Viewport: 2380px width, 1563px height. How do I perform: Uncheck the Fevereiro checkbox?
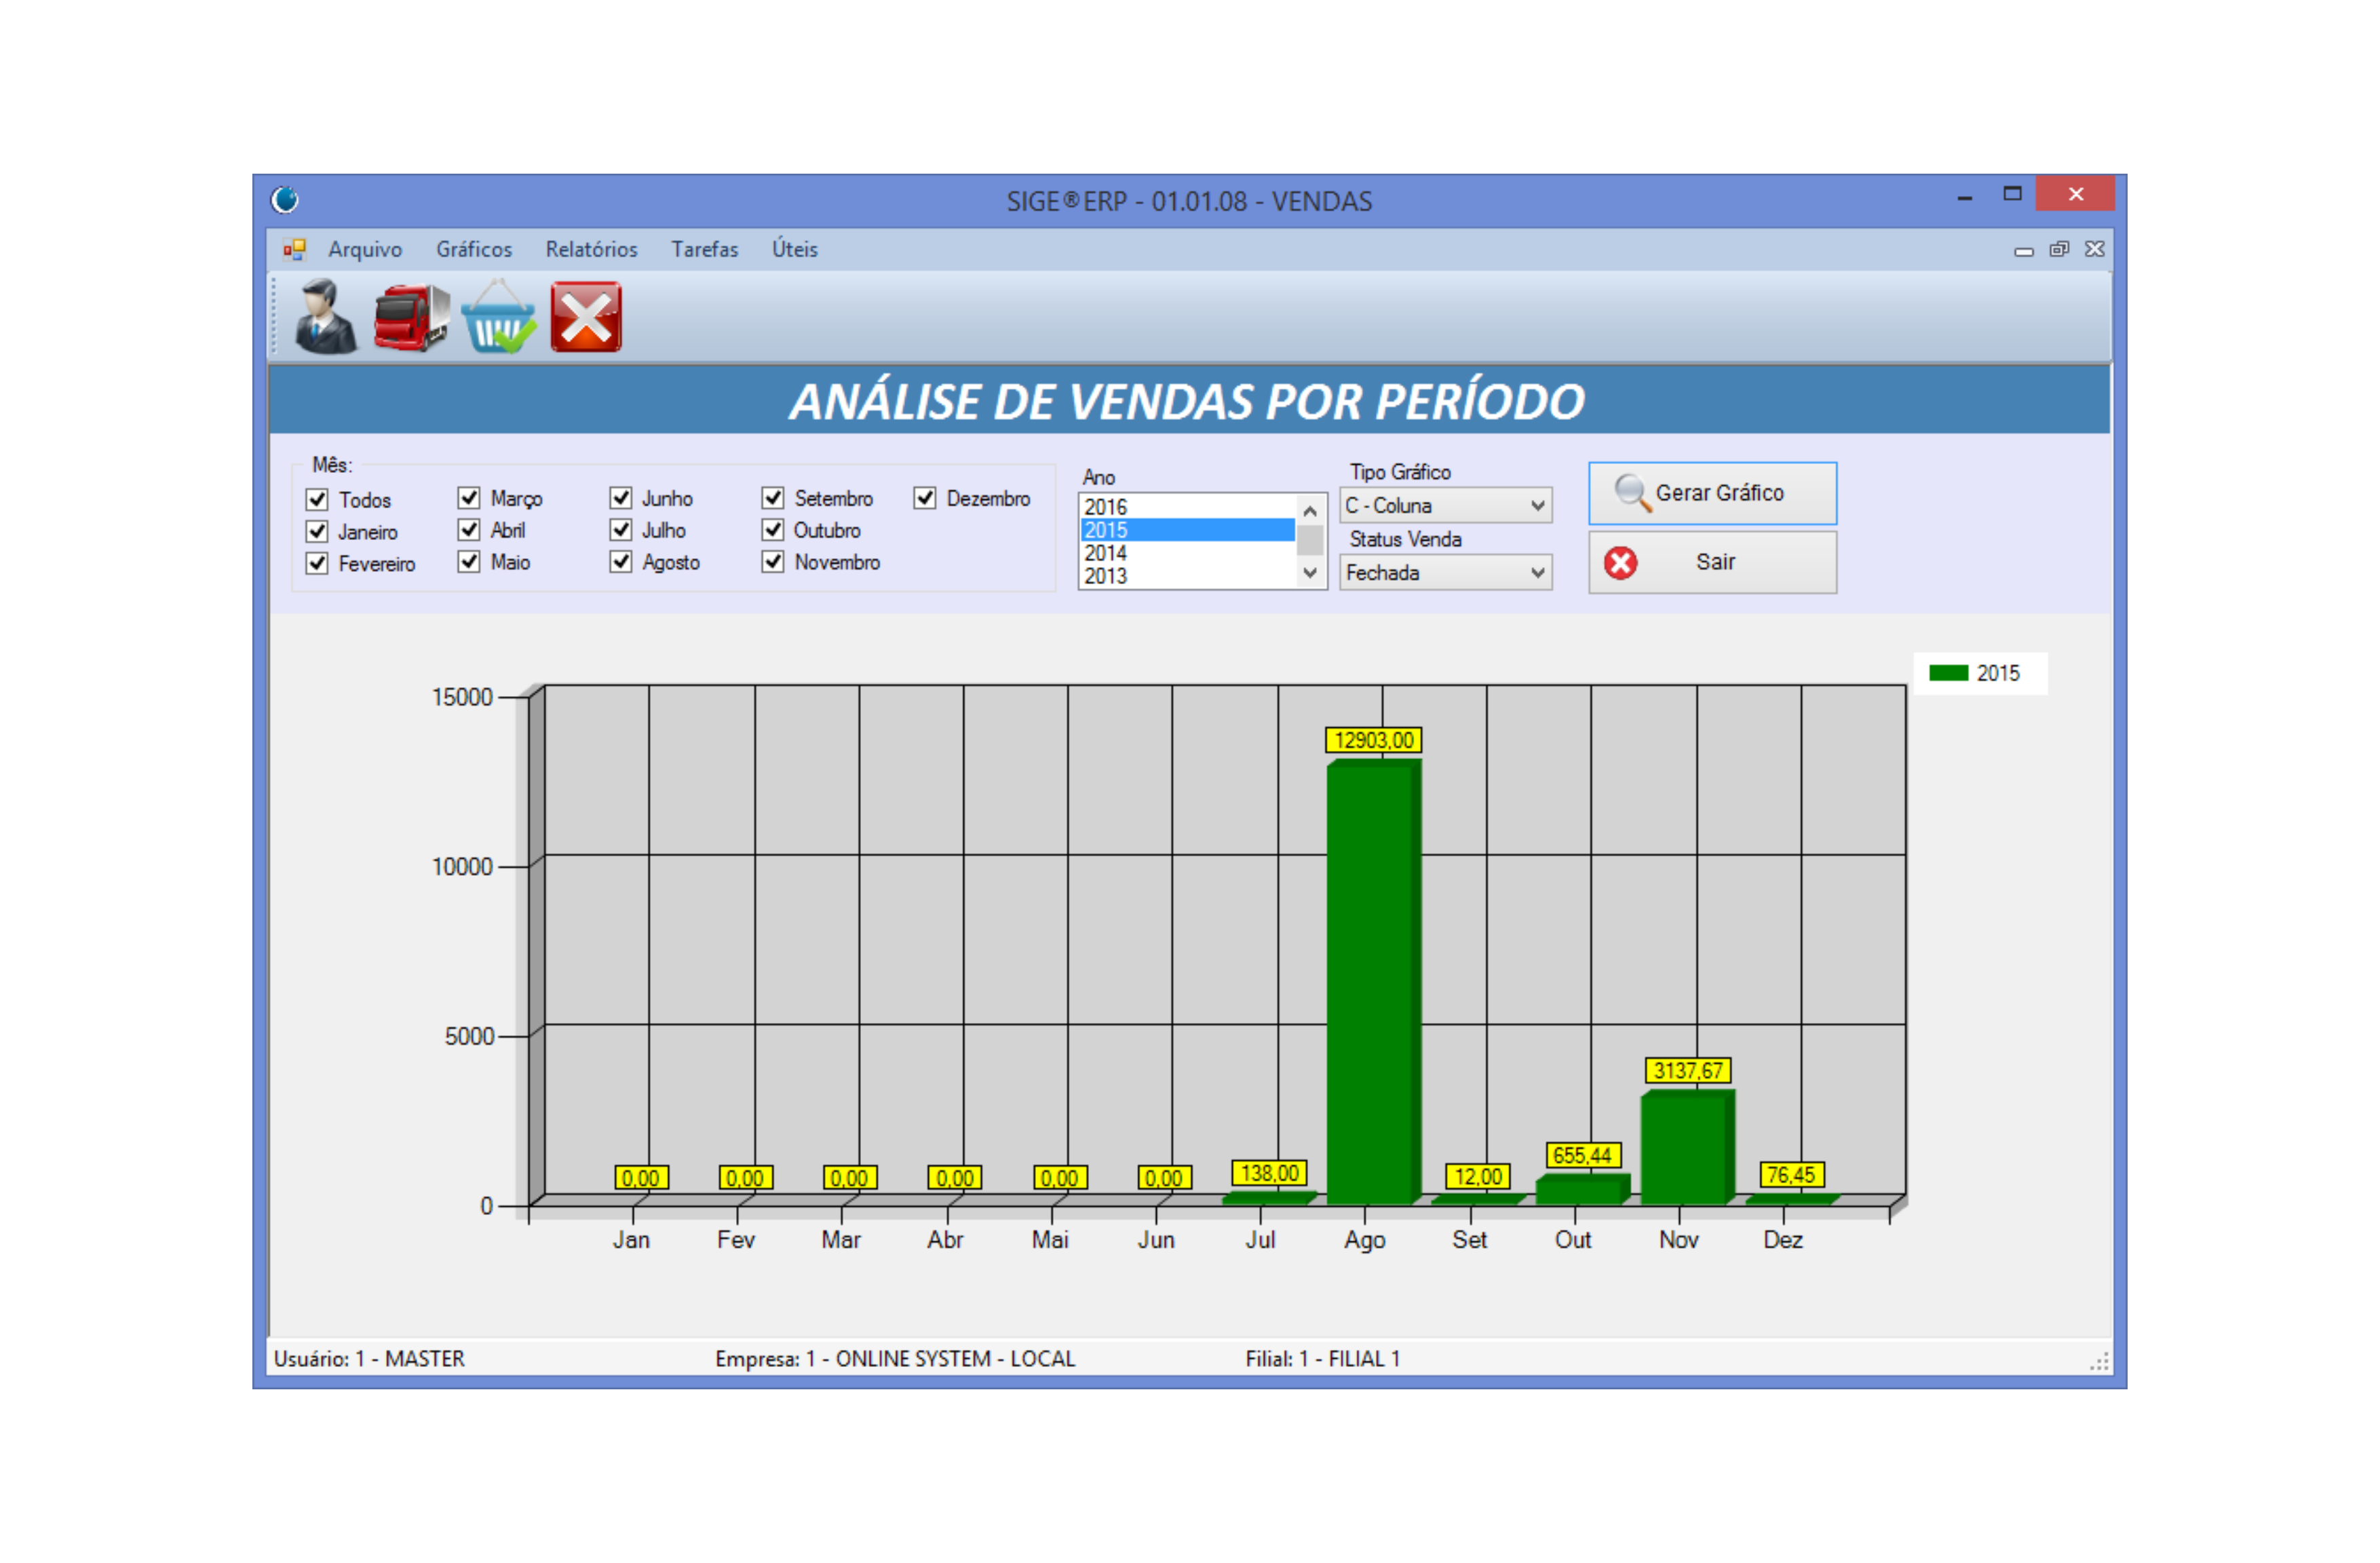click(x=317, y=563)
